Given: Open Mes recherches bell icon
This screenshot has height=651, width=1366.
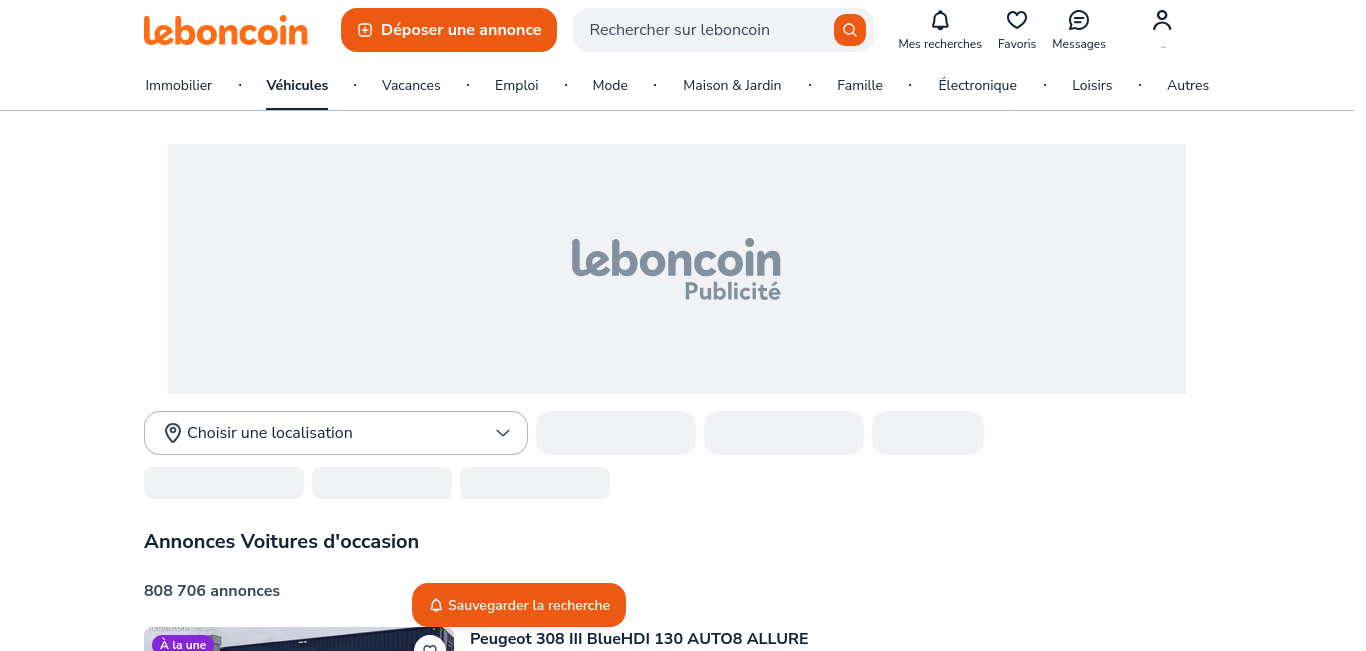Looking at the screenshot, I should coord(940,21).
